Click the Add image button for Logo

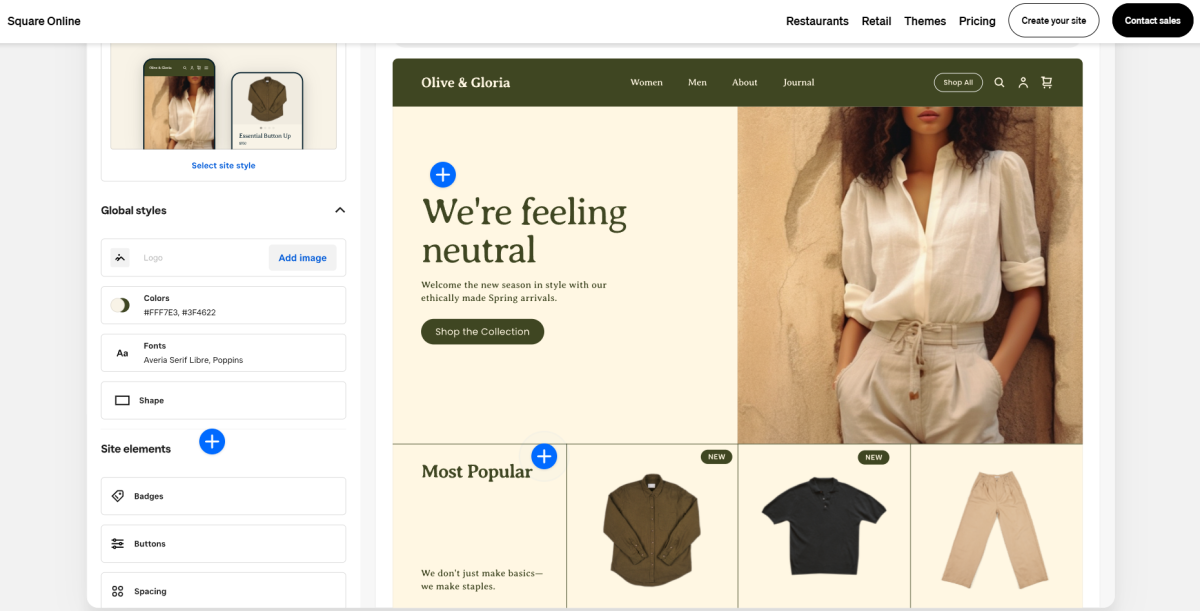point(302,258)
